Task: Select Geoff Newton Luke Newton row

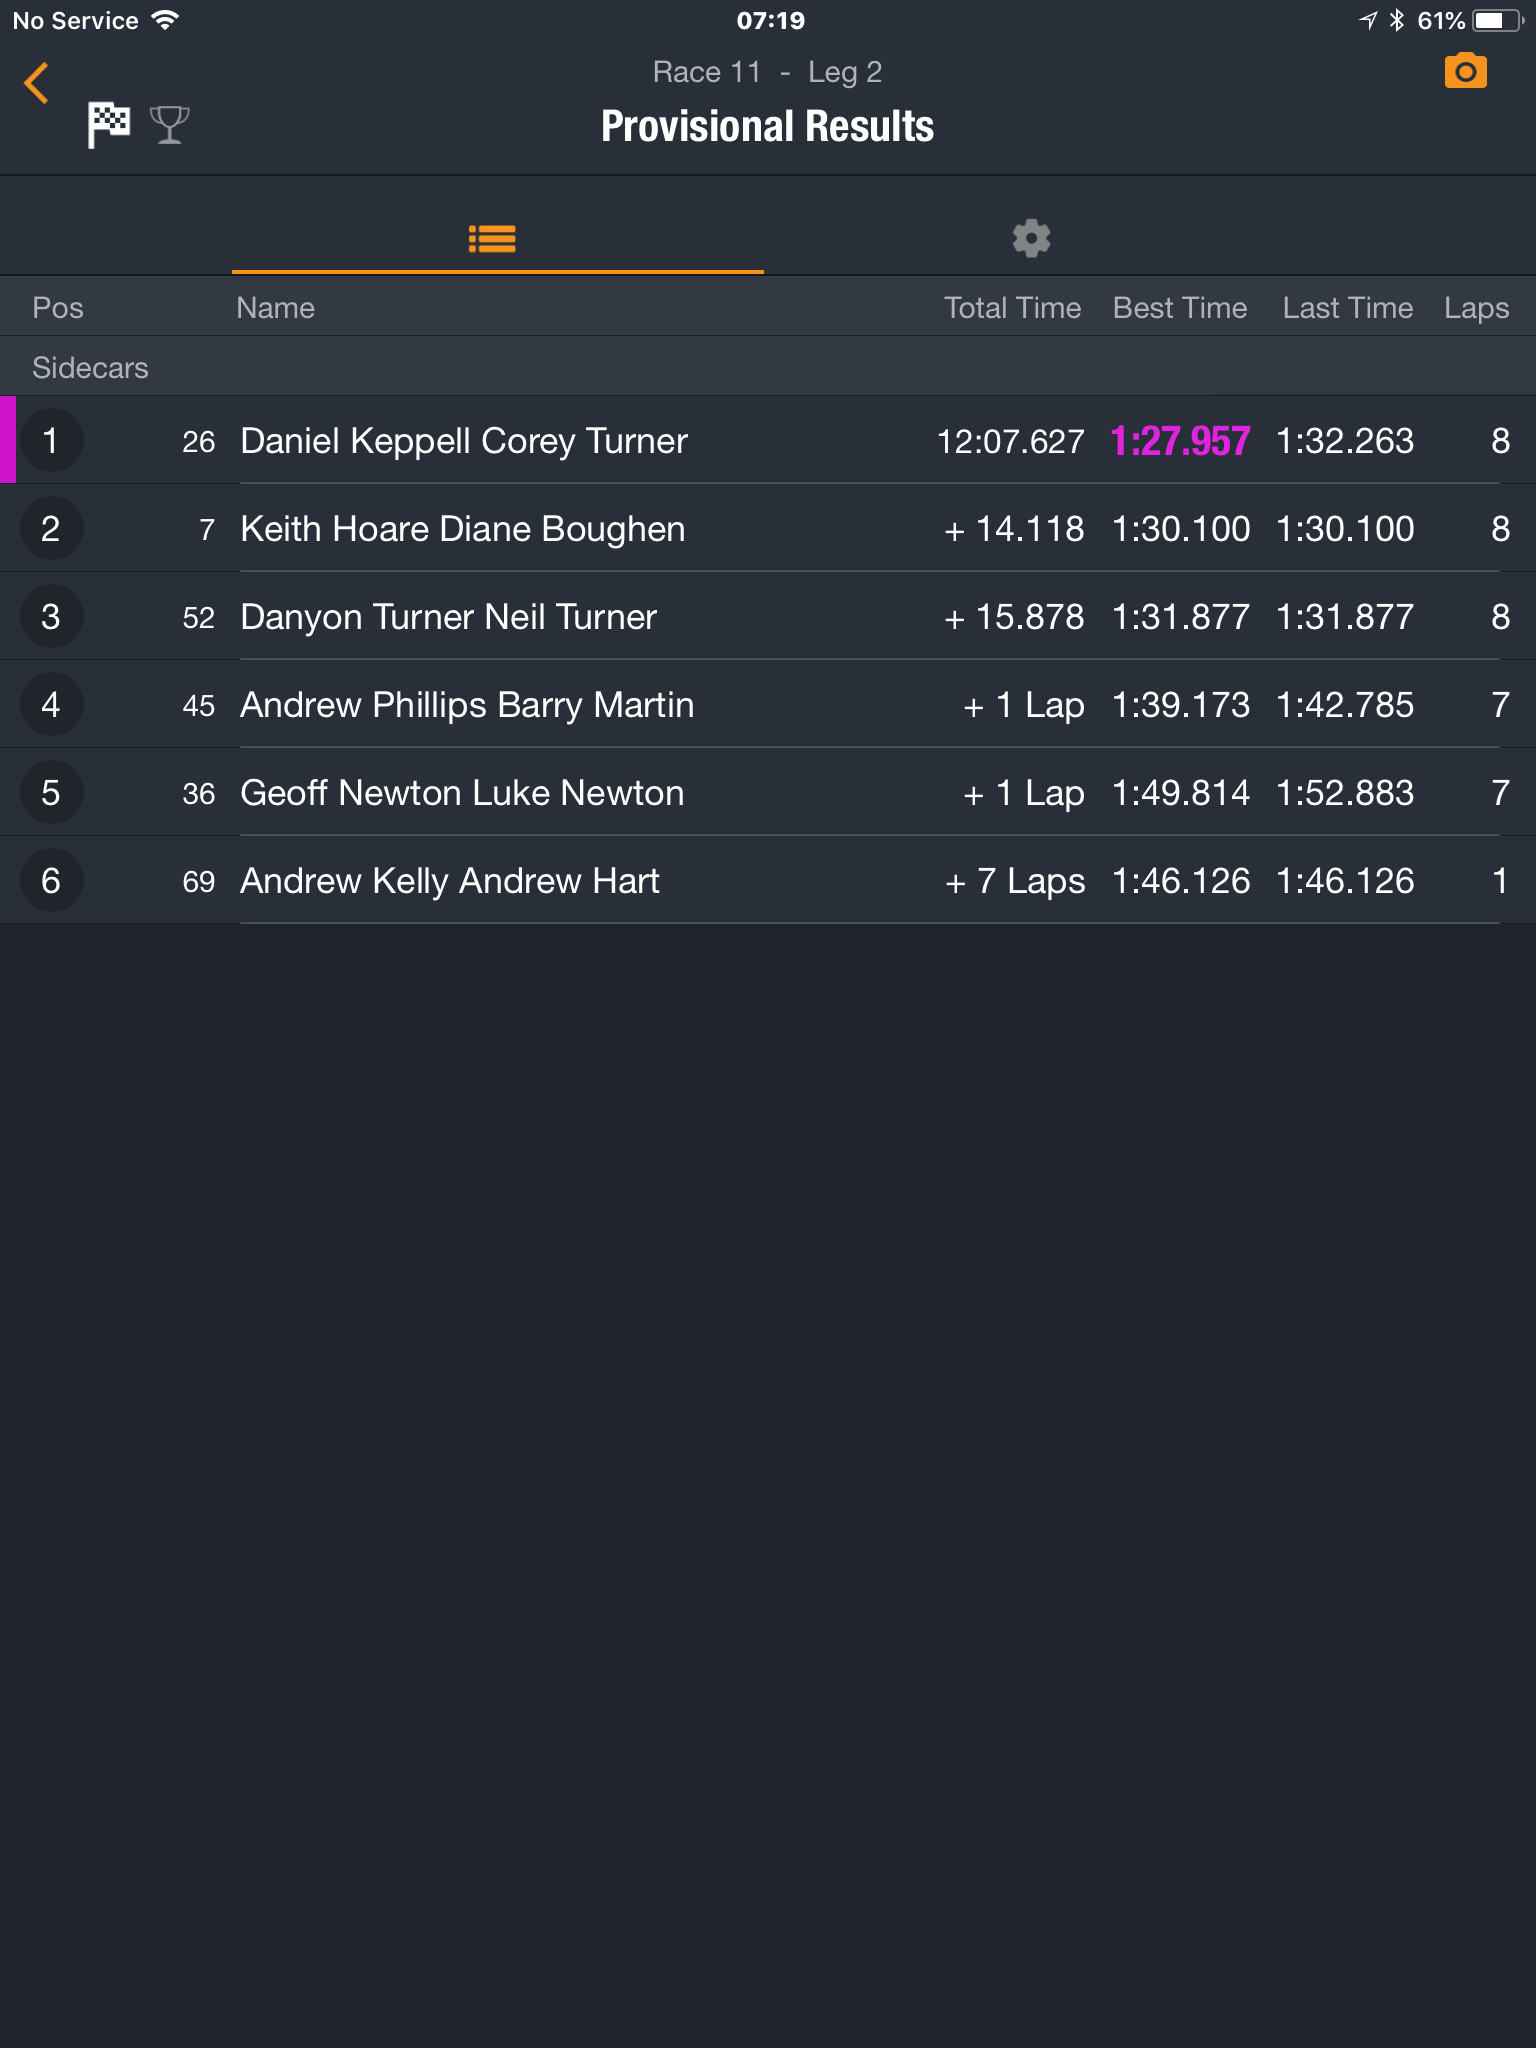Action: [x=768, y=793]
